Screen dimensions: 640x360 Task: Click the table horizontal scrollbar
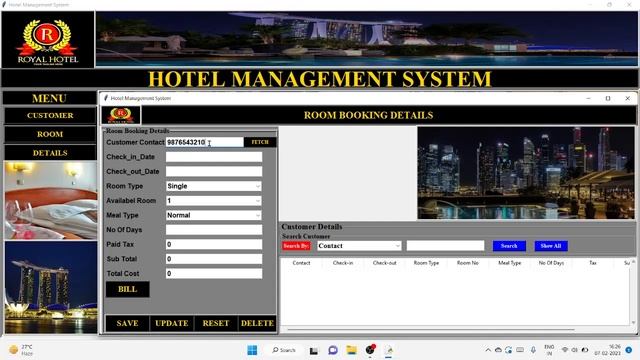(x=431, y=329)
